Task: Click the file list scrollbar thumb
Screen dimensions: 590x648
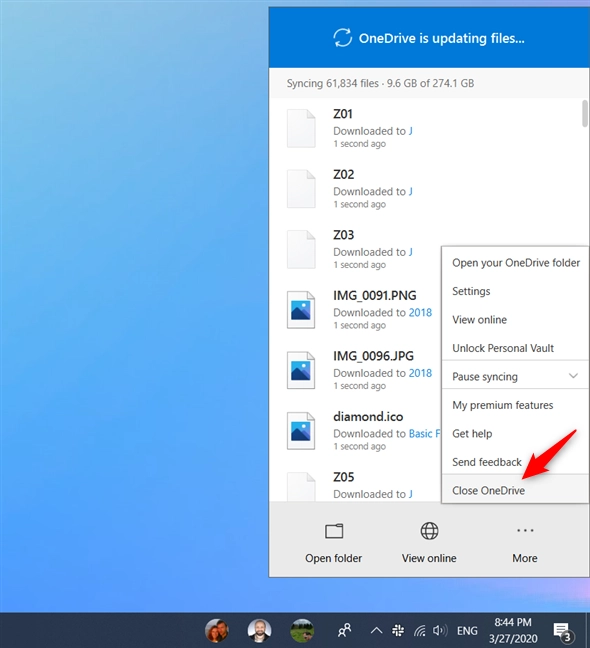Action: point(585,113)
